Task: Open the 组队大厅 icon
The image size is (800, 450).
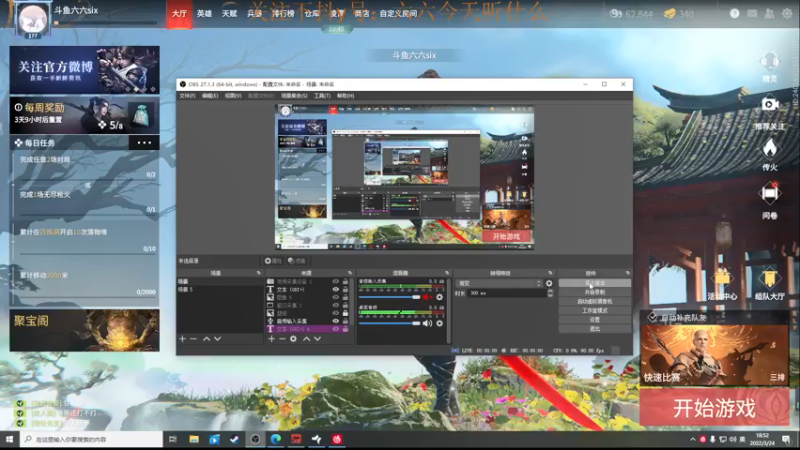Action: 769,278
